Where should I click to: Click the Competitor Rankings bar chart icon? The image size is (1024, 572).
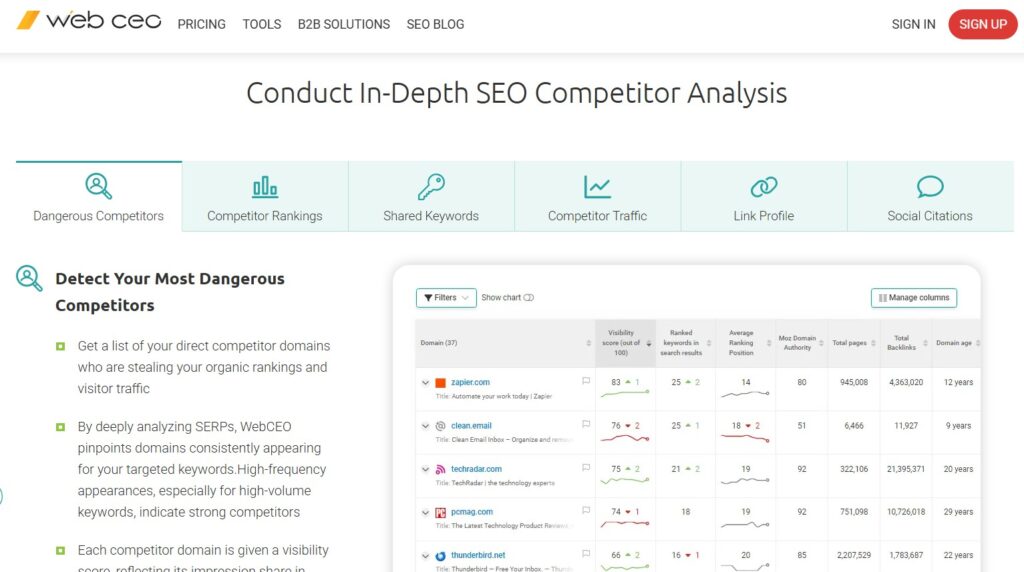click(265, 186)
